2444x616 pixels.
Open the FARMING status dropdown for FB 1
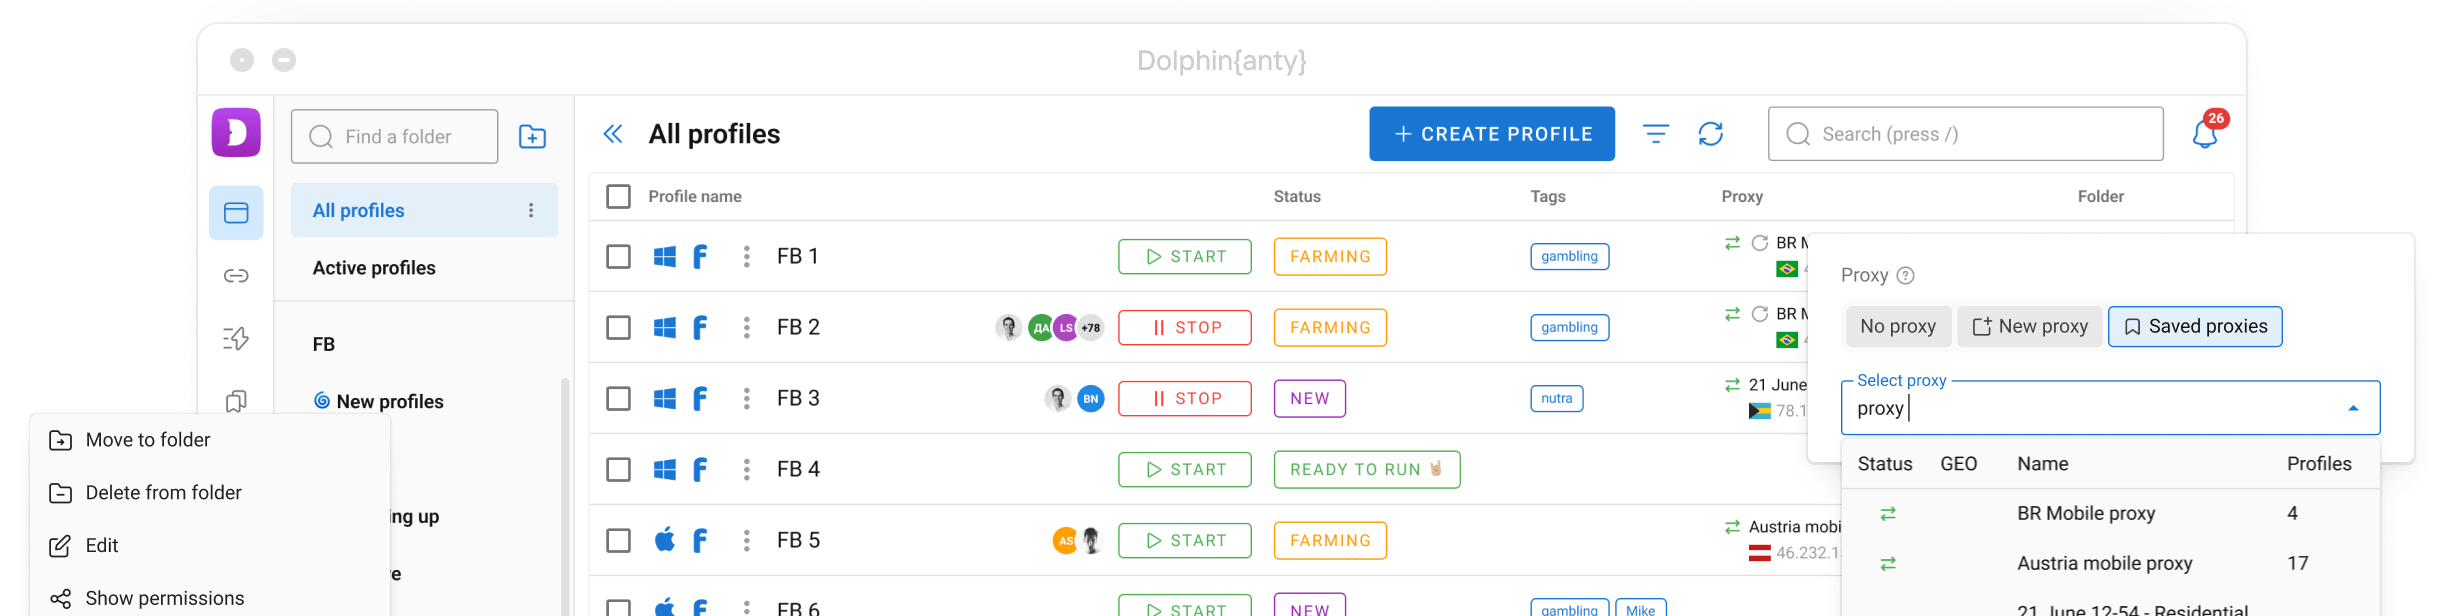click(x=1330, y=257)
